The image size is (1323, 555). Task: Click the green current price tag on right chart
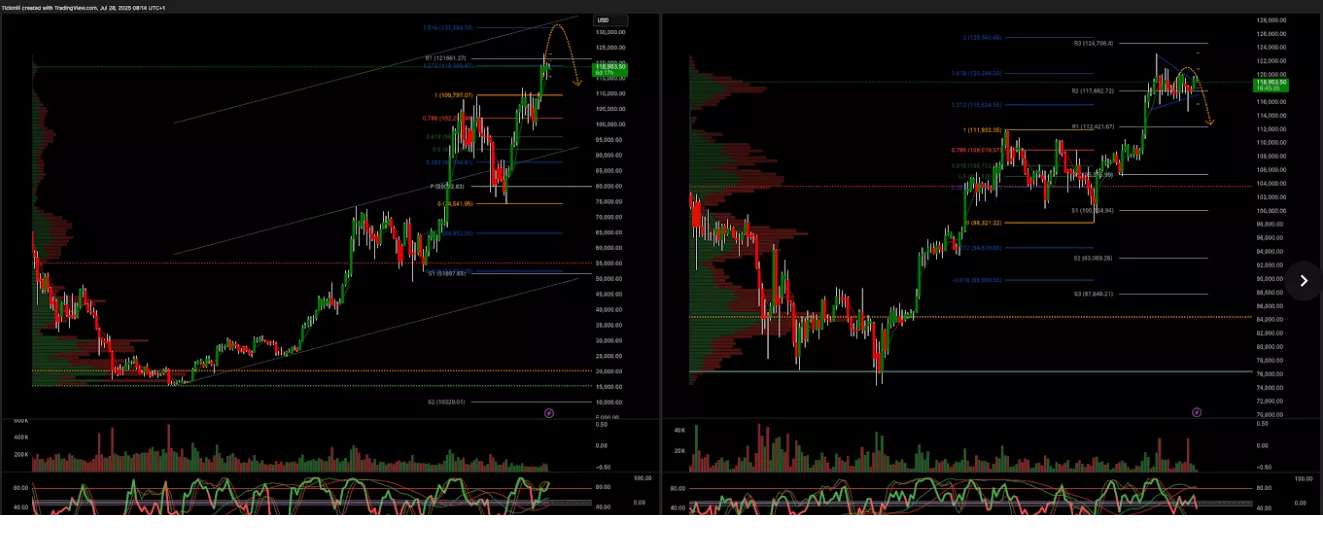(1271, 85)
